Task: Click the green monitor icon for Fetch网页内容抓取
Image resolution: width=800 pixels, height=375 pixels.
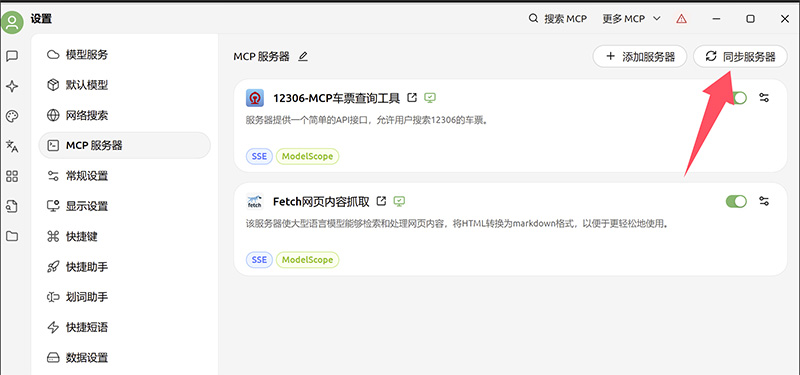Action: pyautogui.click(x=399, y=201)
